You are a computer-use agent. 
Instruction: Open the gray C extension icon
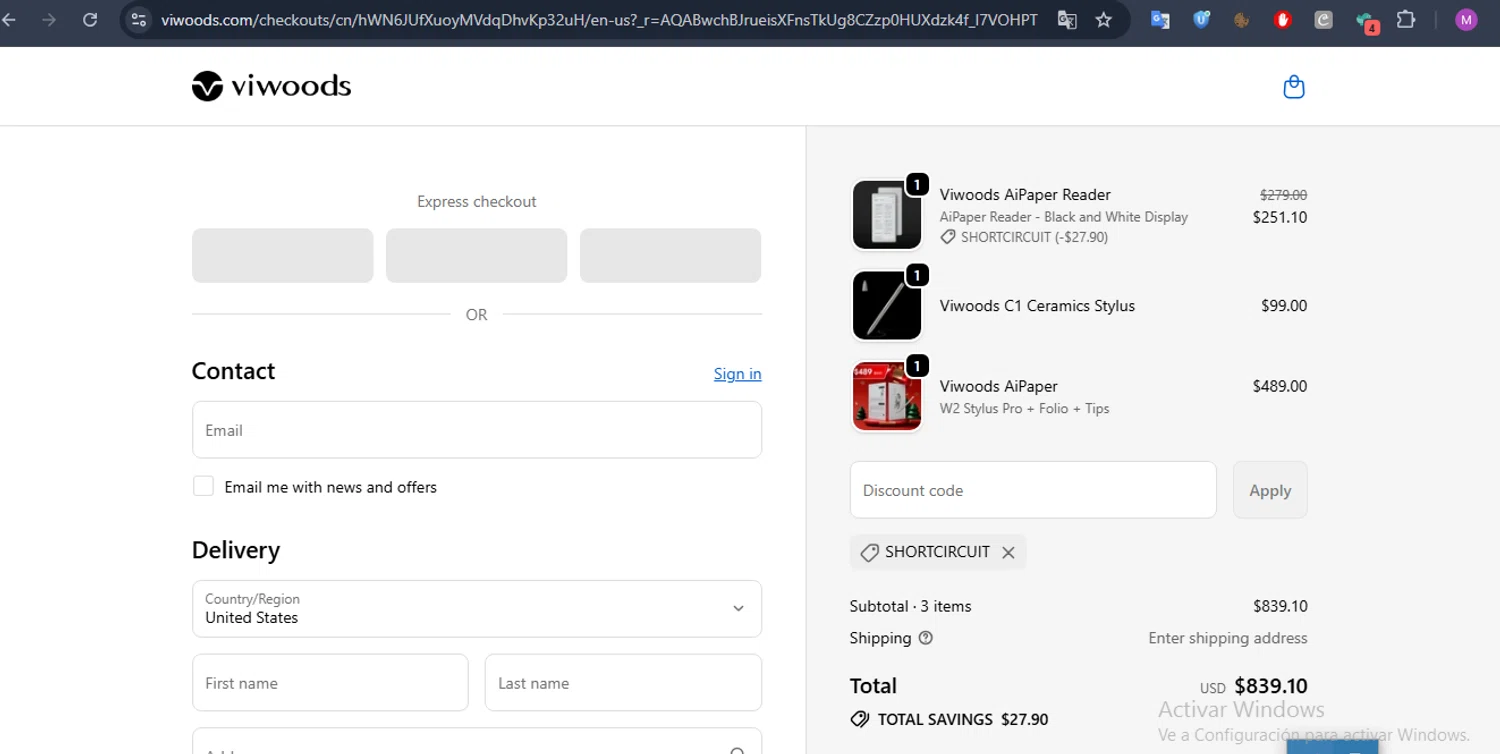pyautogui.click(x=1323, y=19)
